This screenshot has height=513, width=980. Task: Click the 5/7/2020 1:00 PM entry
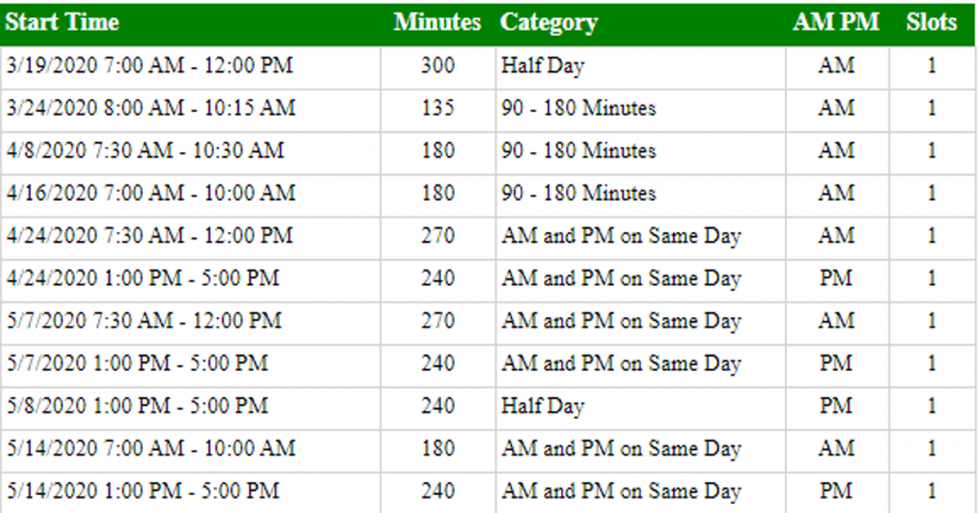(137, 363)
